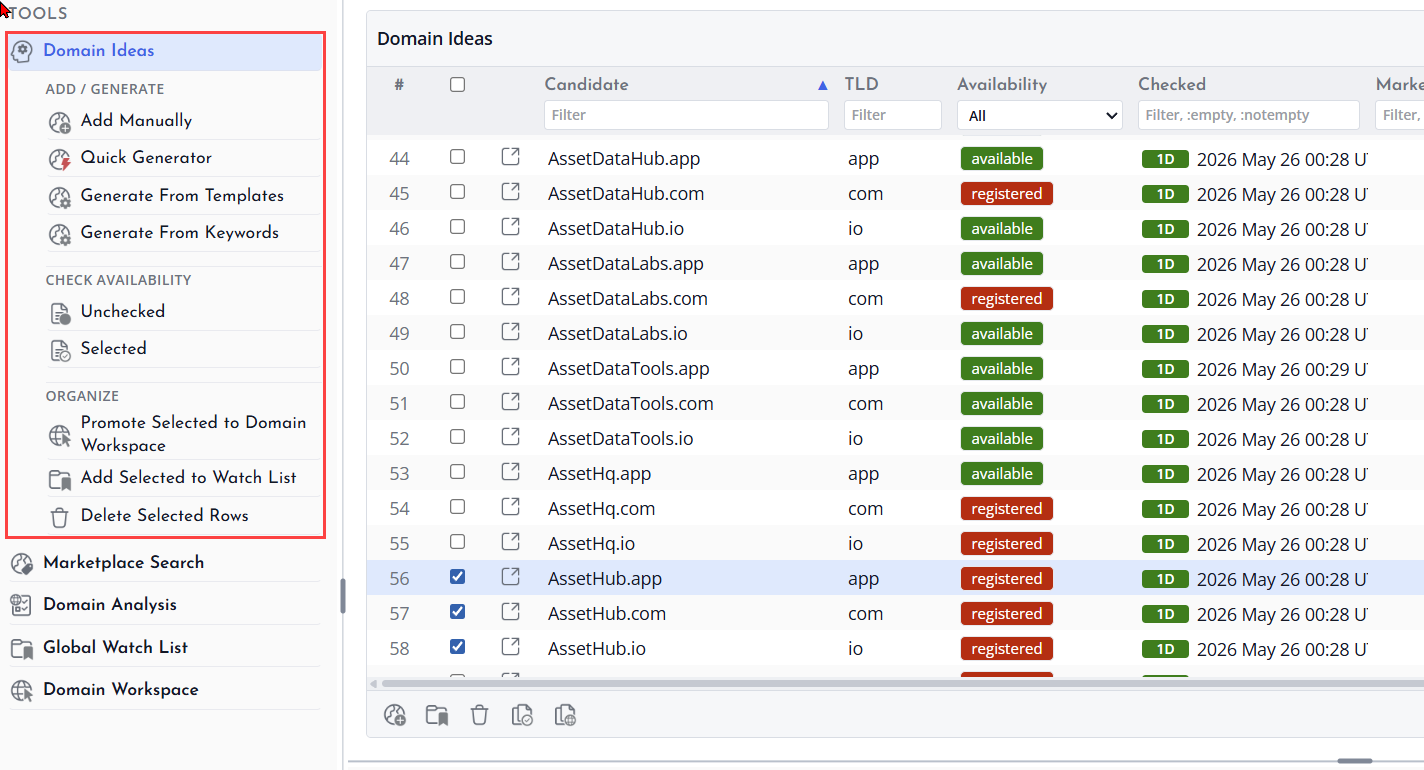Click the open-link icon for AssetDataLabs.io
The width and height of the screenshot is (1424, 770).
pos(510,332)
